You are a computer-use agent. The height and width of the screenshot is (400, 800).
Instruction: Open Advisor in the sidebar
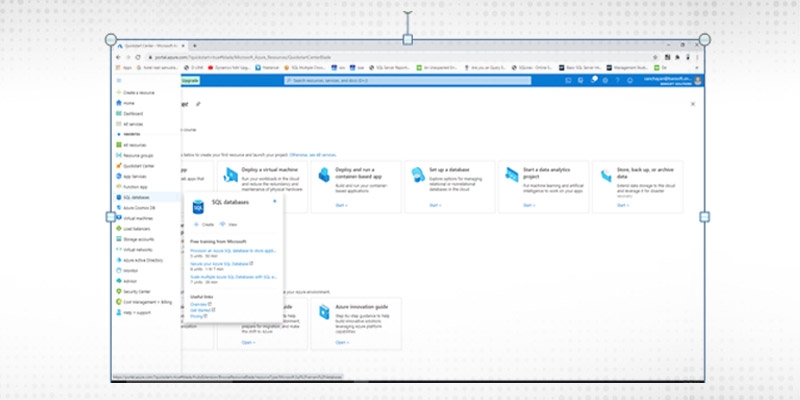(x=127, y=281)
